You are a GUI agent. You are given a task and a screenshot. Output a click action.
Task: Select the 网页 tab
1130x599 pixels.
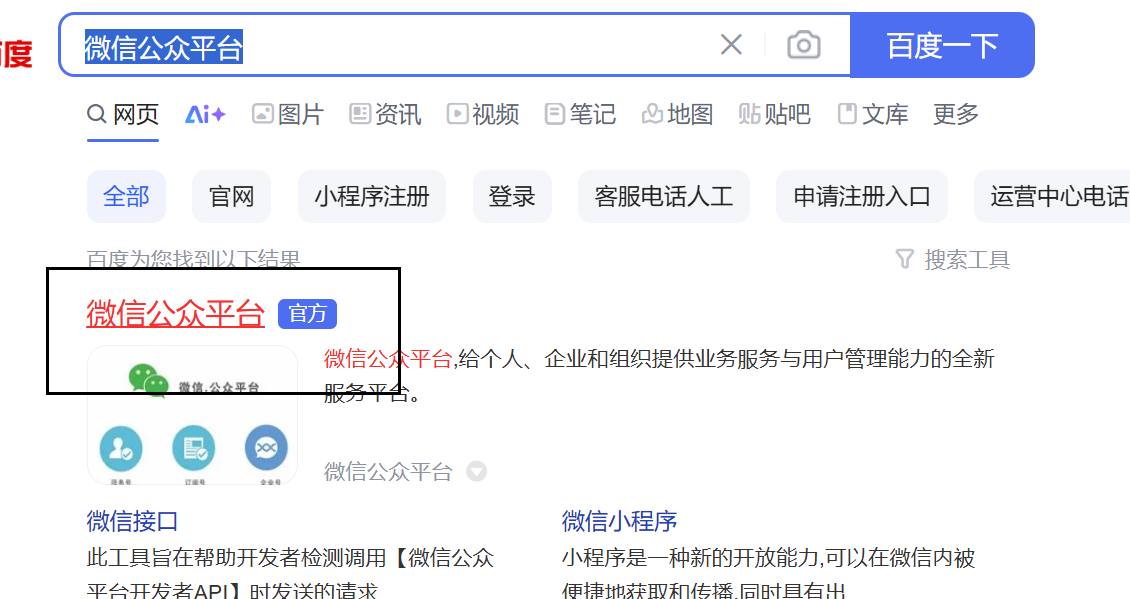[123, 115]
